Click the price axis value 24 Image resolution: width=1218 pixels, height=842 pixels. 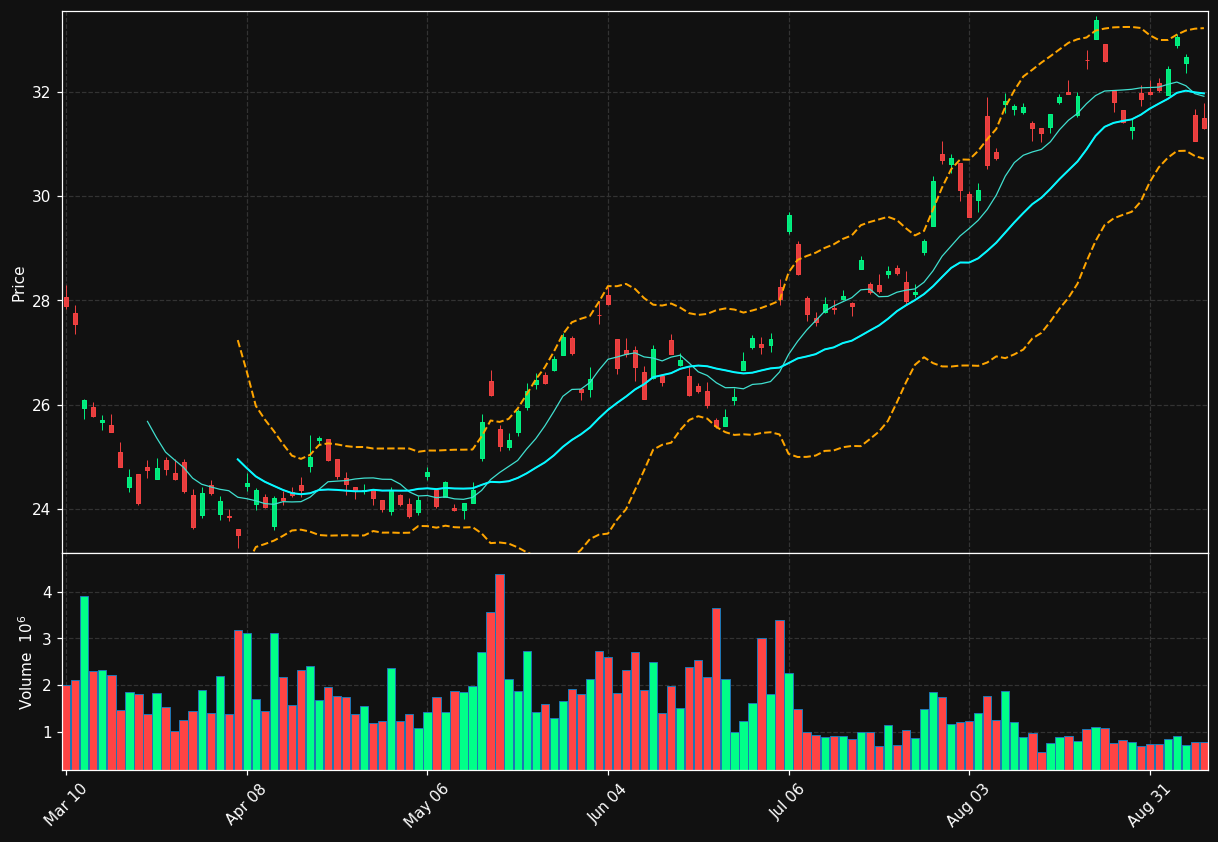tap(40, 509)
